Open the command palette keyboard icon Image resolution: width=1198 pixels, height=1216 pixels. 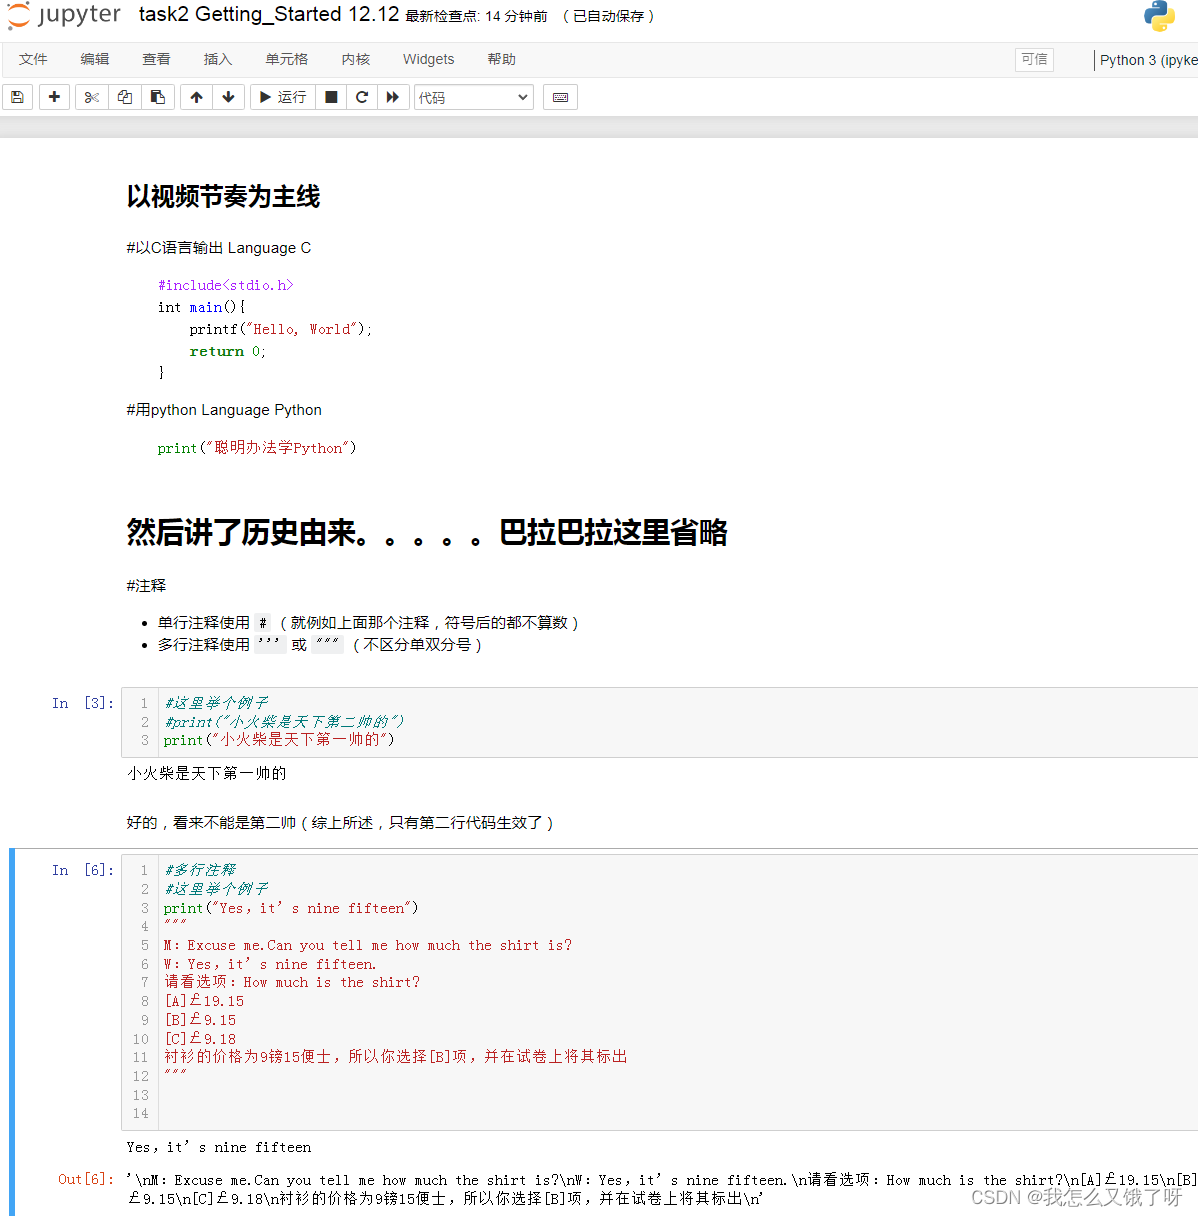pyautogui.click(x=560, y=97)
